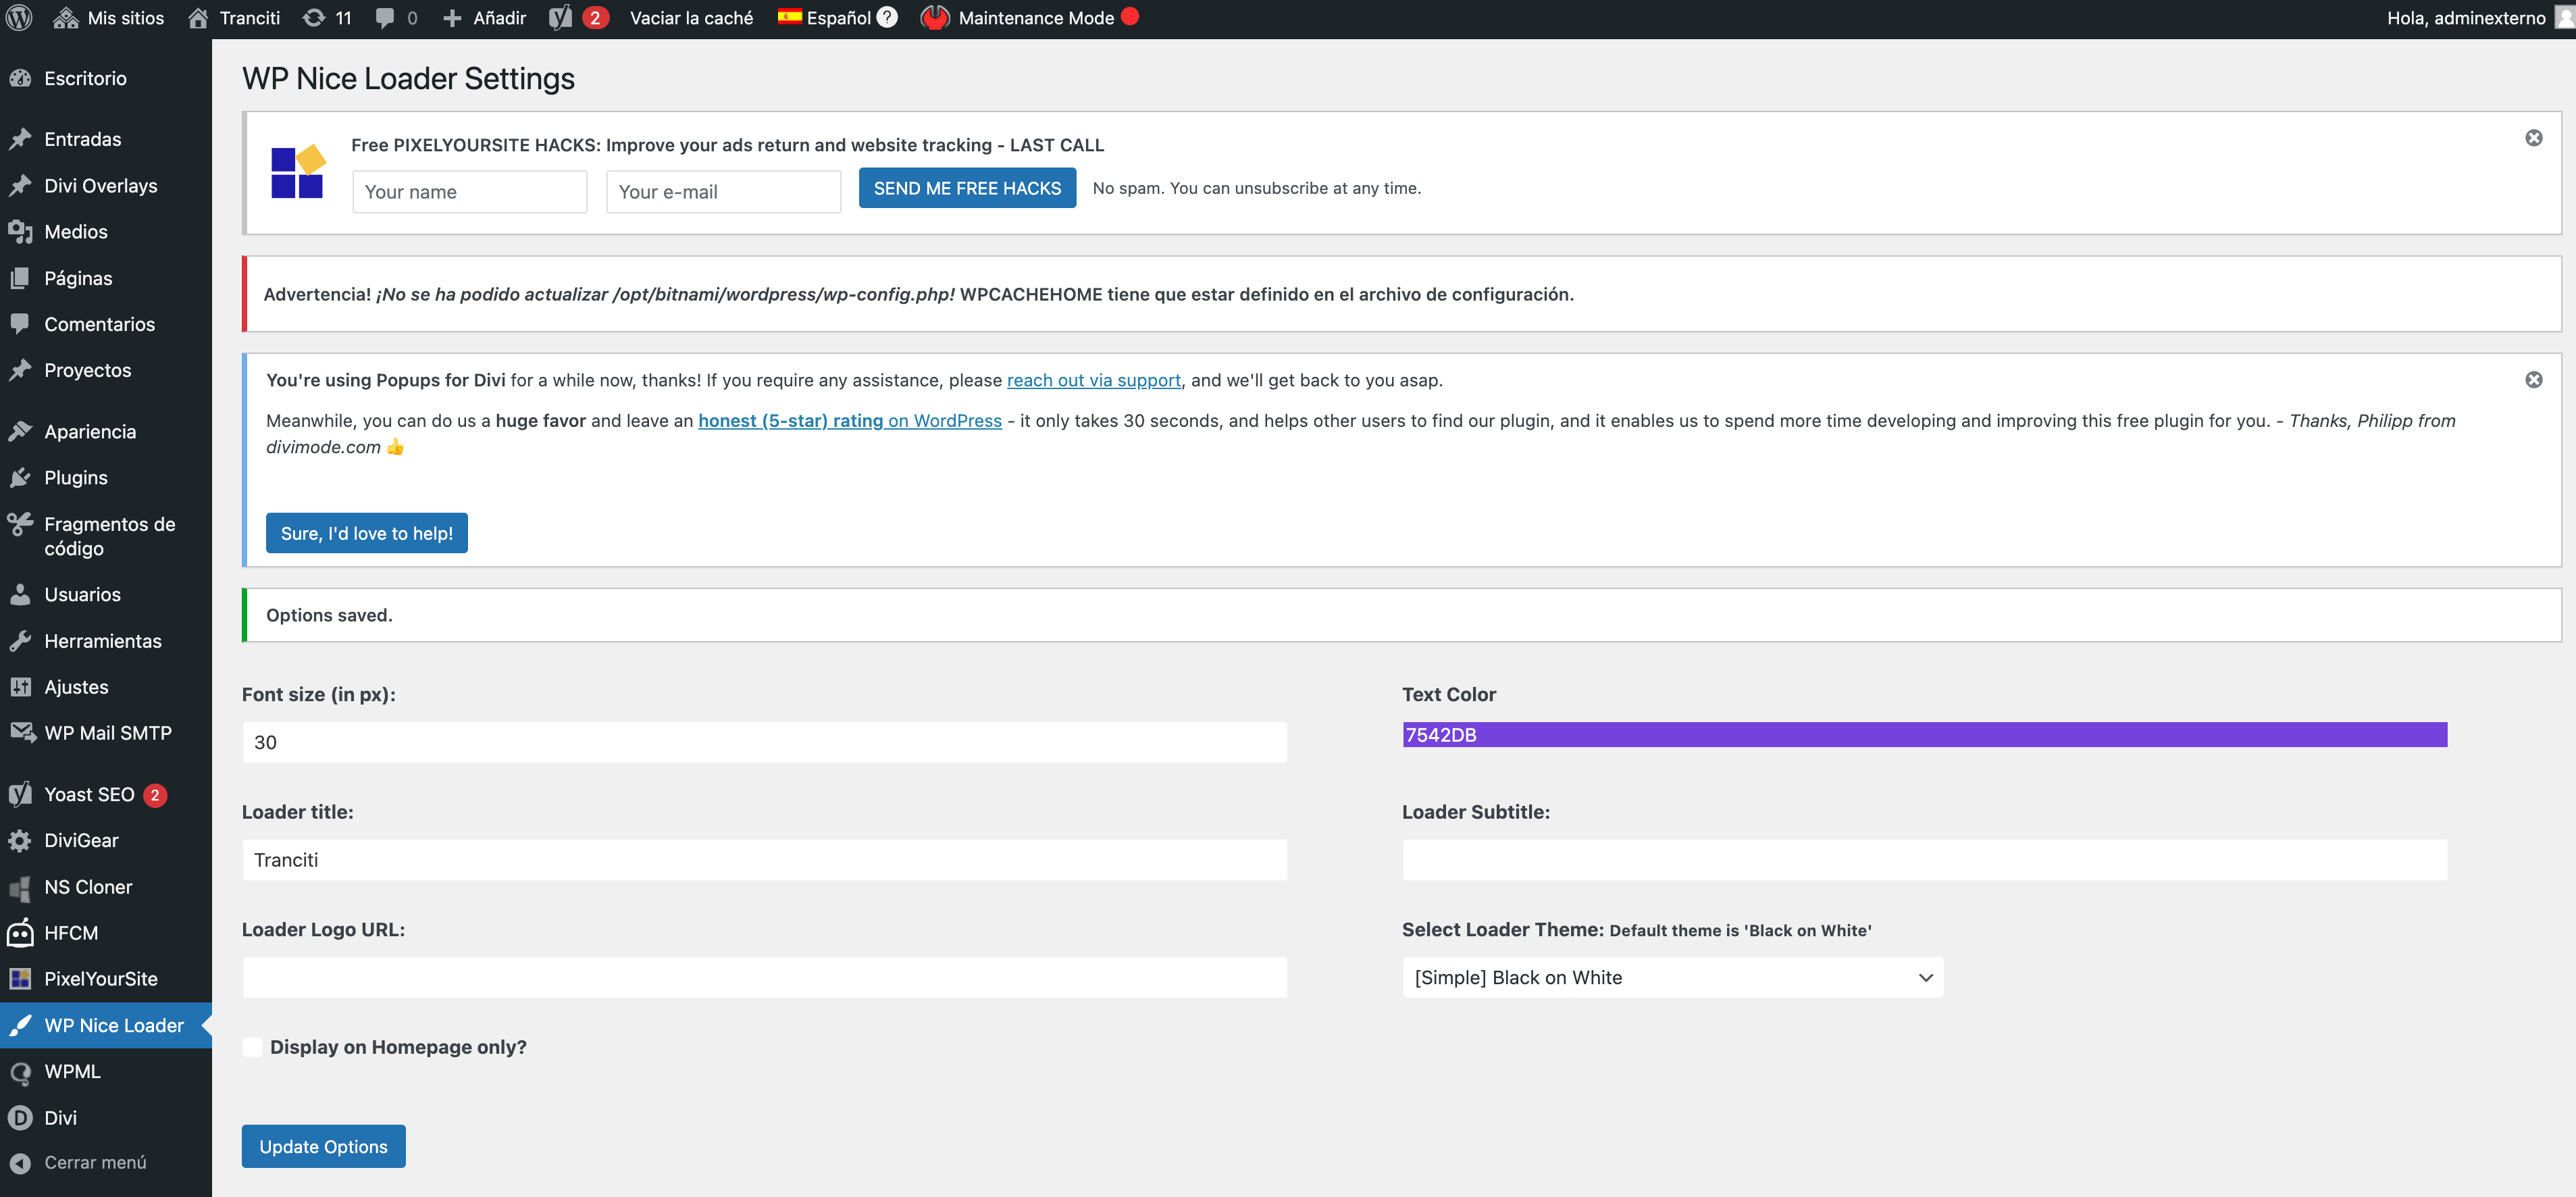Click the Update Options button
This screenshot has width=2576, height=1197.
[x=323, y=1146]
